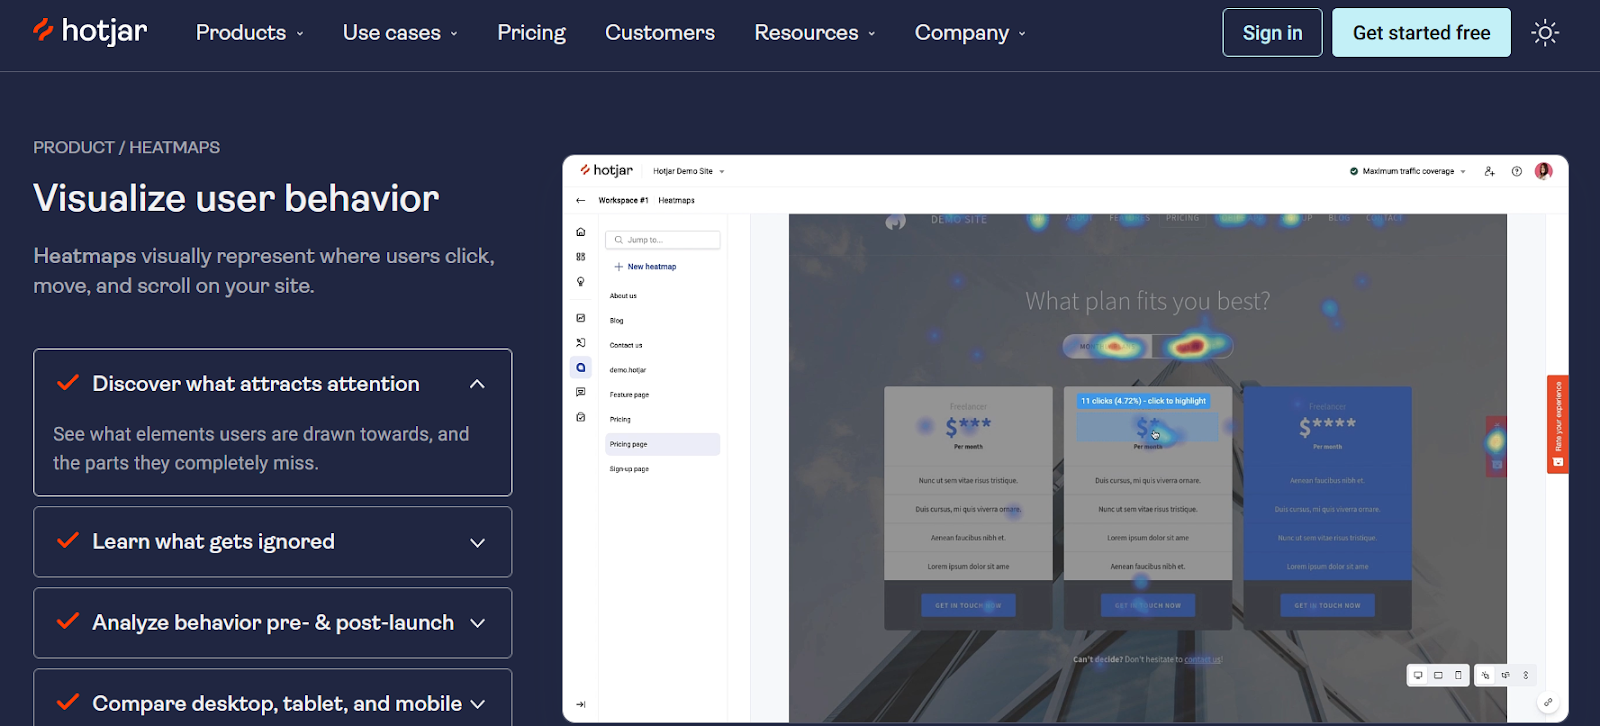Expand the Company dropdown menu

970,33
